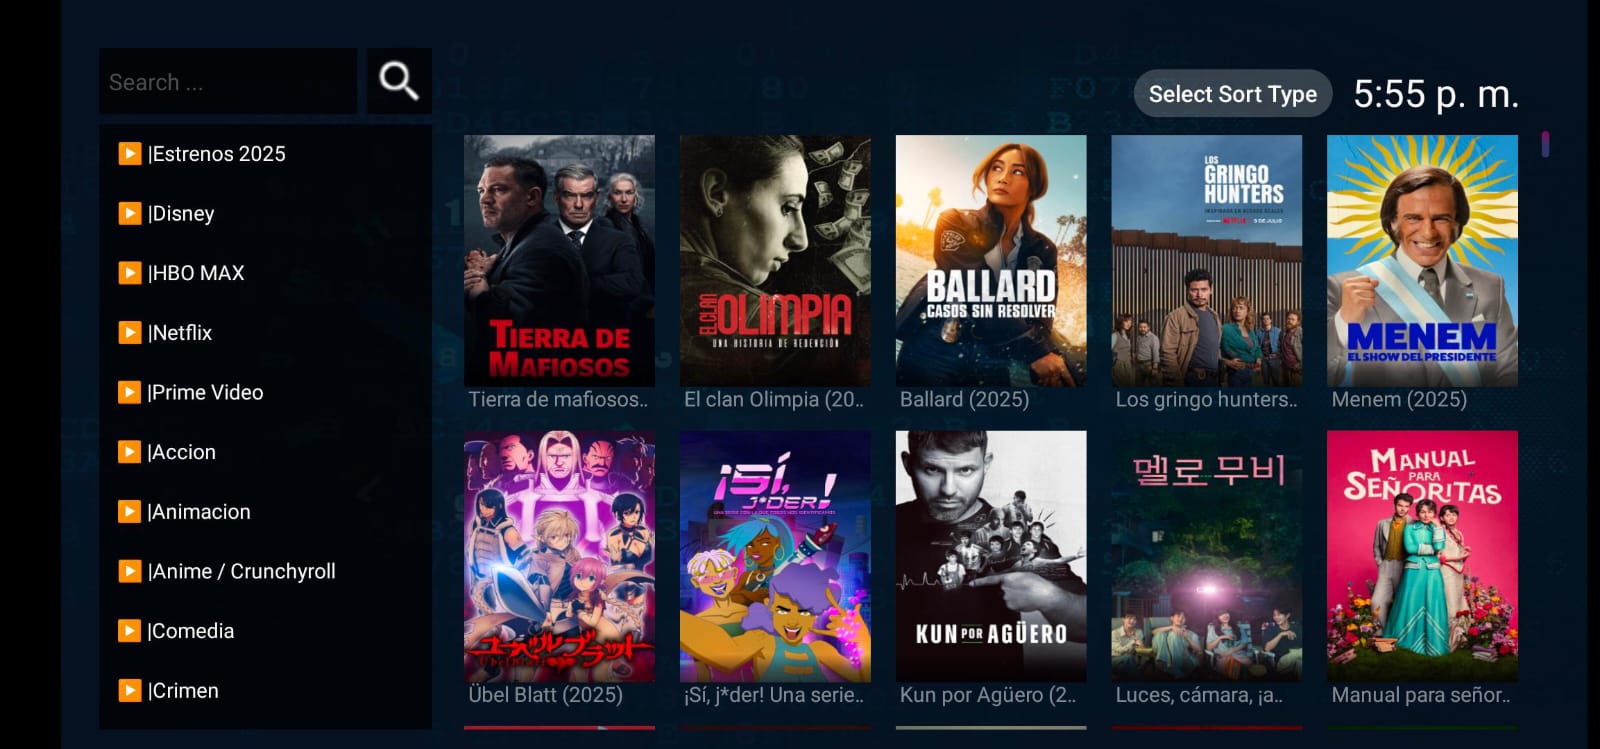The width and height of the screenshot is (1600, 749).
Task: Click the play icon beside Estrenos 2025
Action: tap(130, 153)
